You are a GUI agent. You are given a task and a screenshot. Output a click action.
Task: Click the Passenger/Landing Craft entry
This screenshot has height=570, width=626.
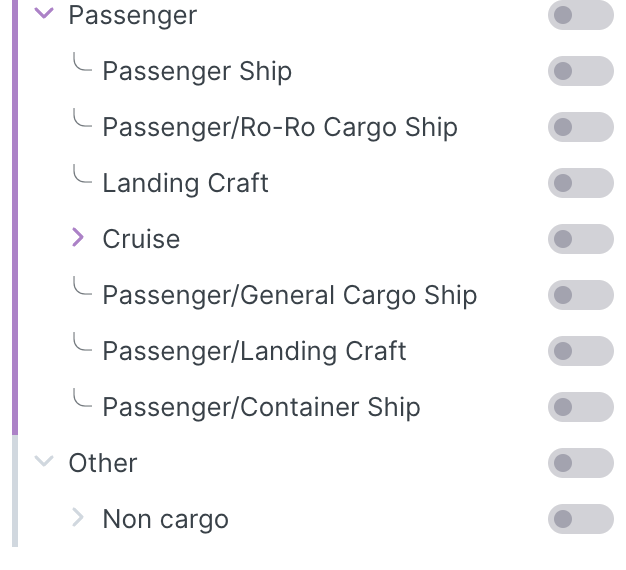click(x=254, y=352)
